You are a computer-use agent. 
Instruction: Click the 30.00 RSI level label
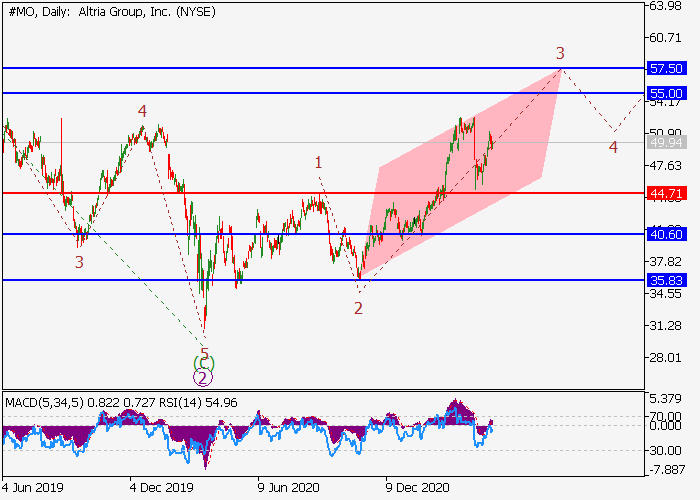[666, 450]
